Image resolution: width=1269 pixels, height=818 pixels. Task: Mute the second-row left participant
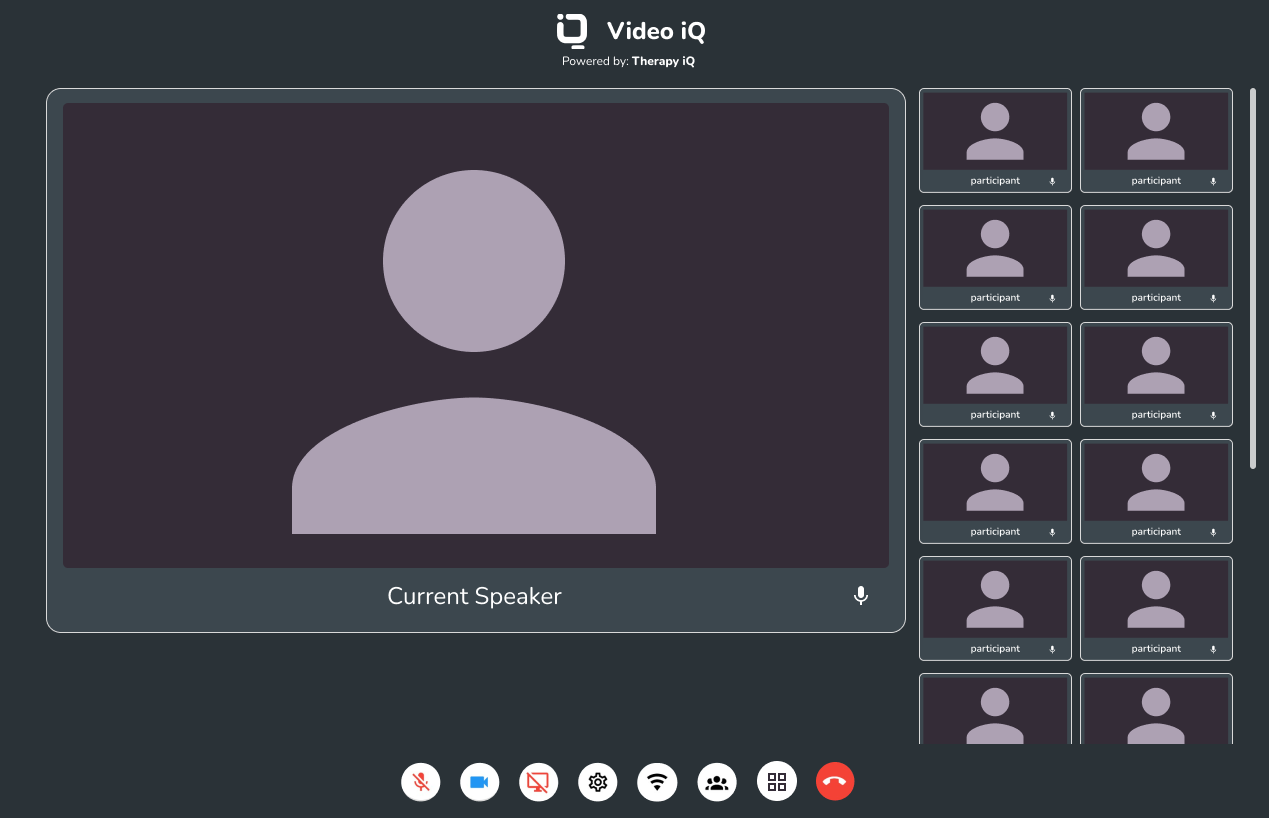pos(1051,298)
